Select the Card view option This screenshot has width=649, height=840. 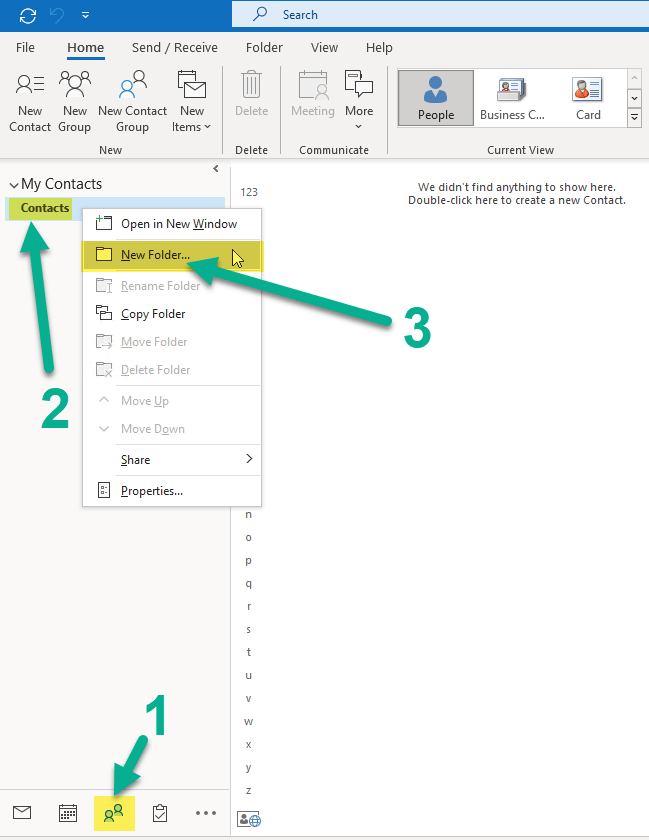pos(588,99)
